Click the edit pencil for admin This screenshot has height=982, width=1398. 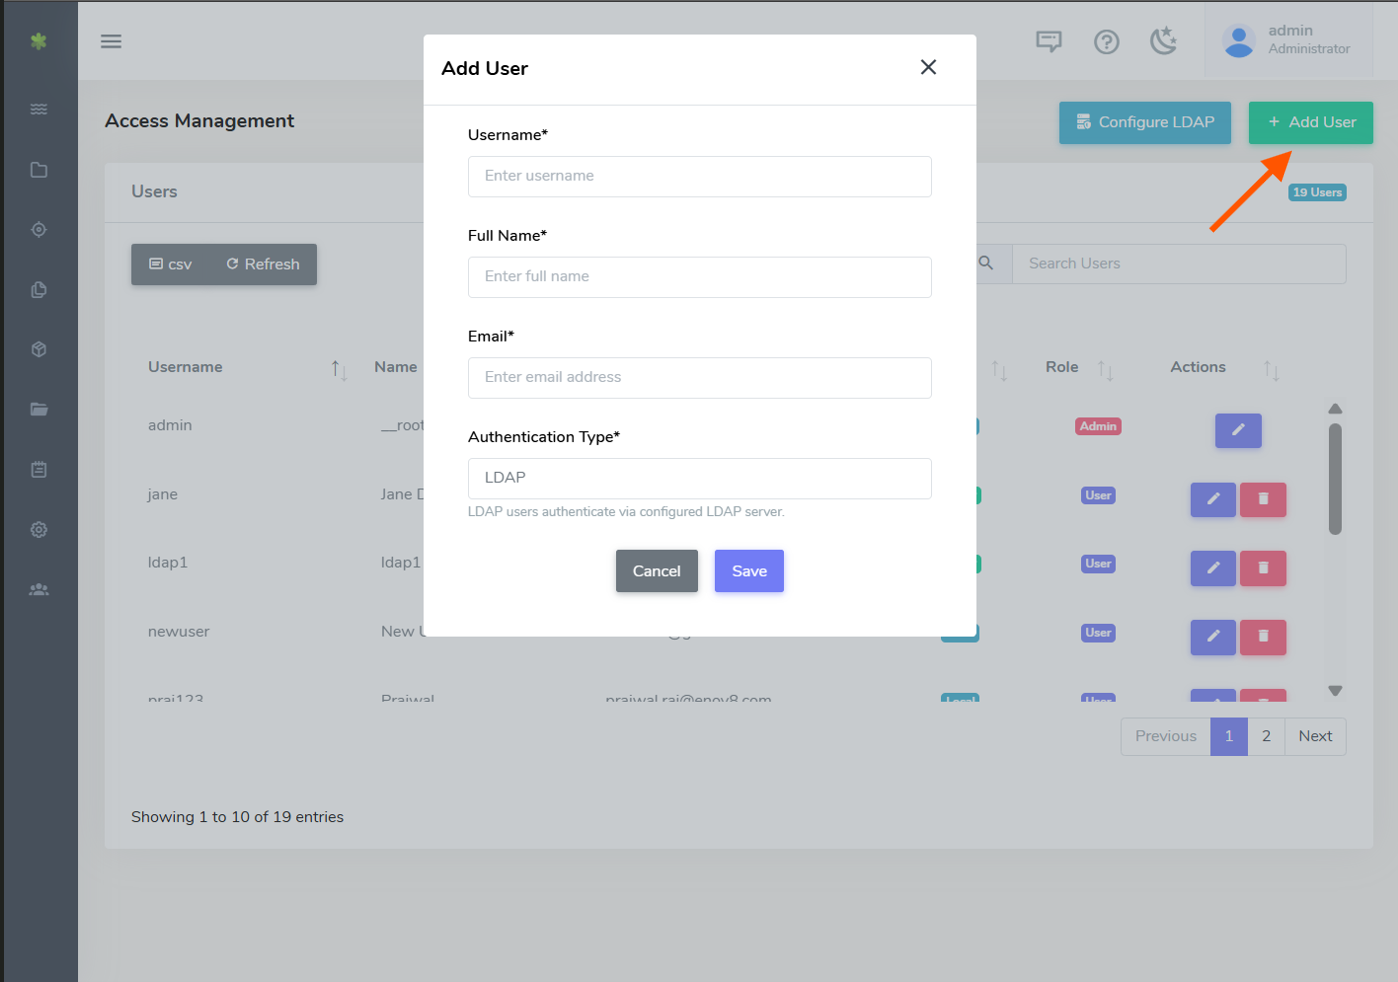click(1237, 430)
